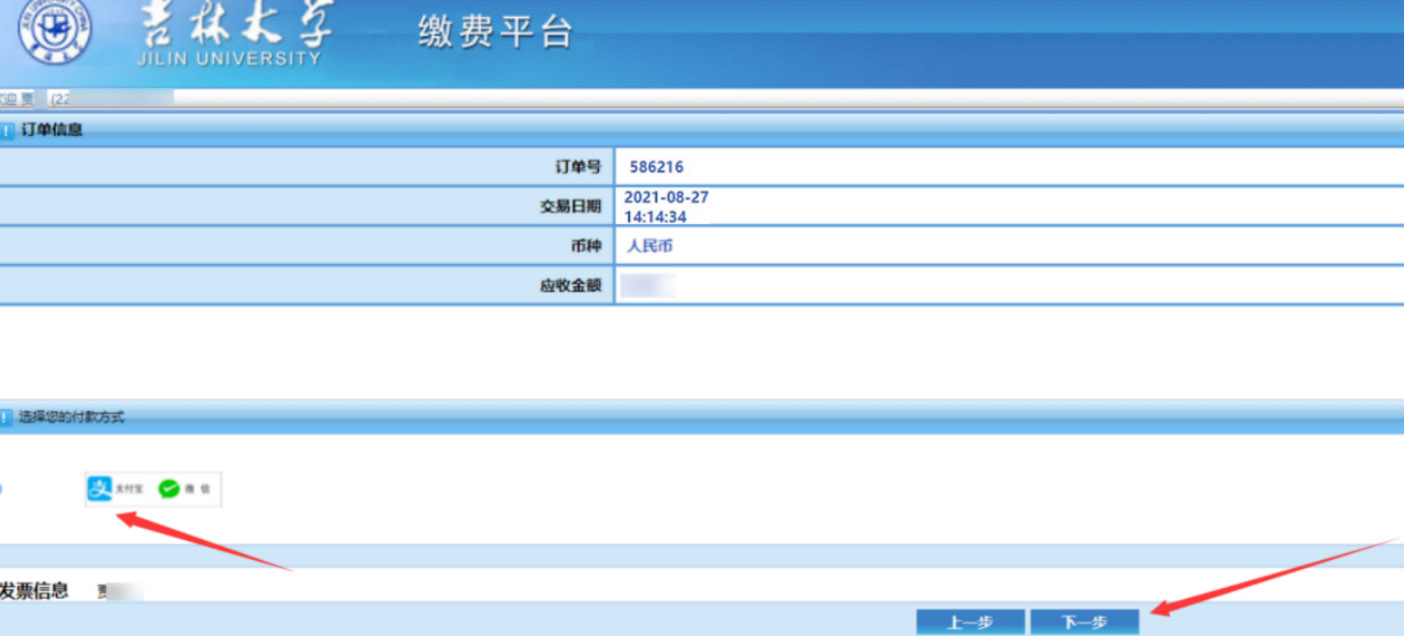The width and height of the screenshot is (1404, 636).
Task: Click the 订单号 field label
Action: [578, 167]
